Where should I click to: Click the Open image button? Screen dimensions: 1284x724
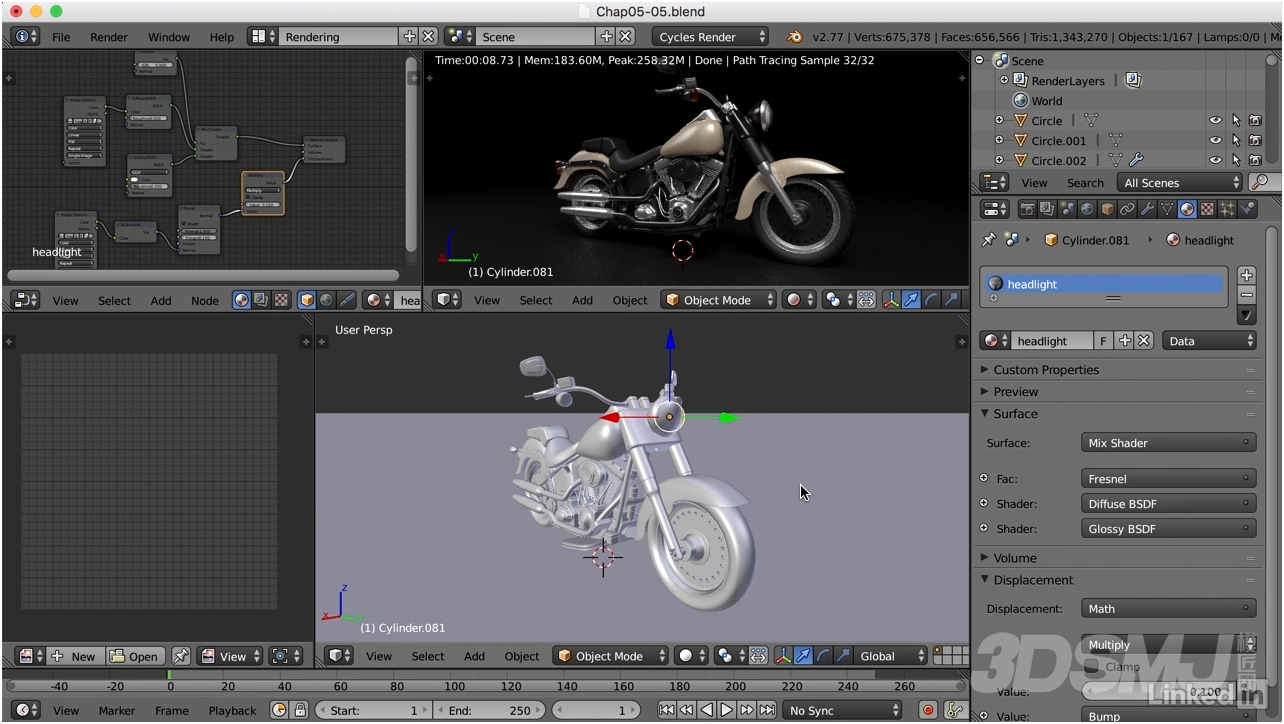click(135, 657)
